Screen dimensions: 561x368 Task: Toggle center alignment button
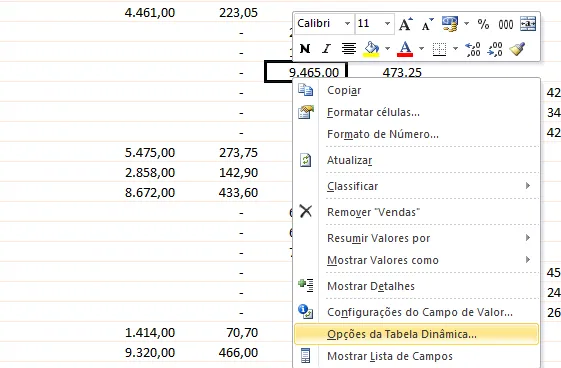[x=348, y=49]
